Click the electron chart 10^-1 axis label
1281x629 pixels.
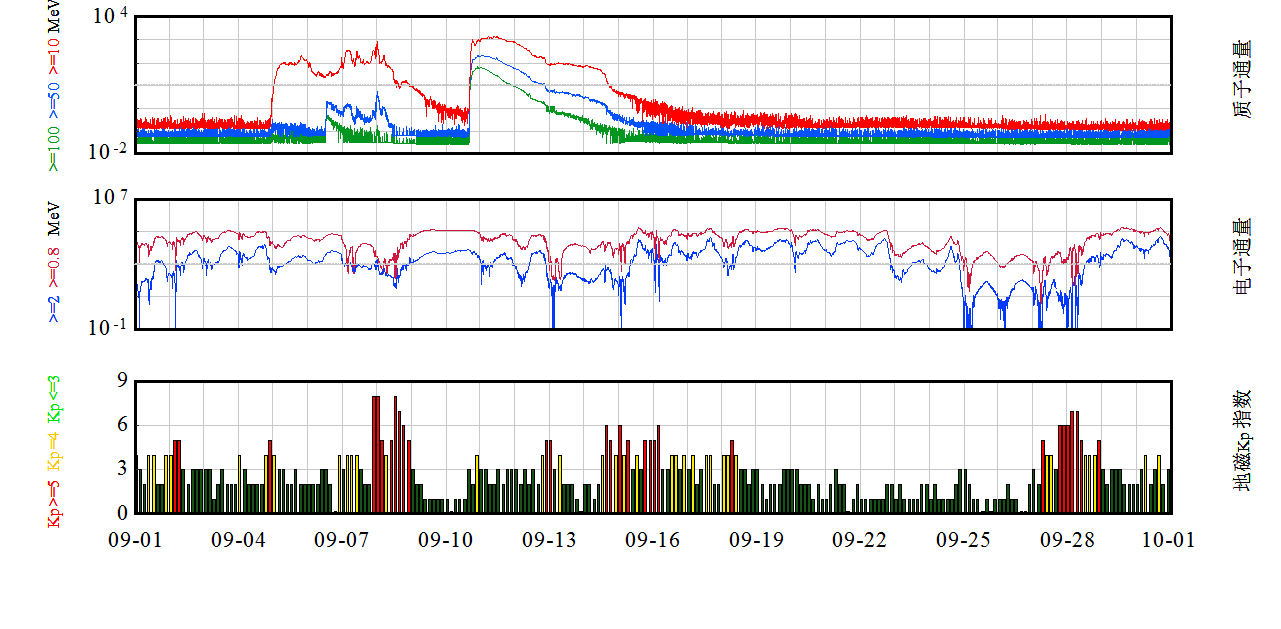108,328
